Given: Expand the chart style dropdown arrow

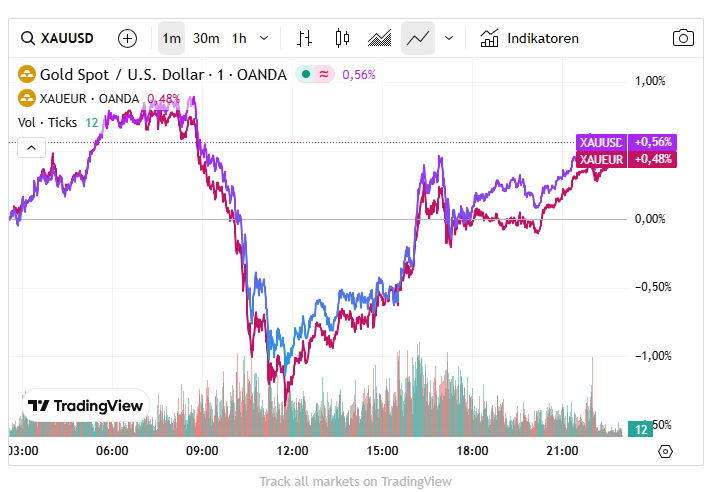Looking at the screenshot, I should pos(449,38).
